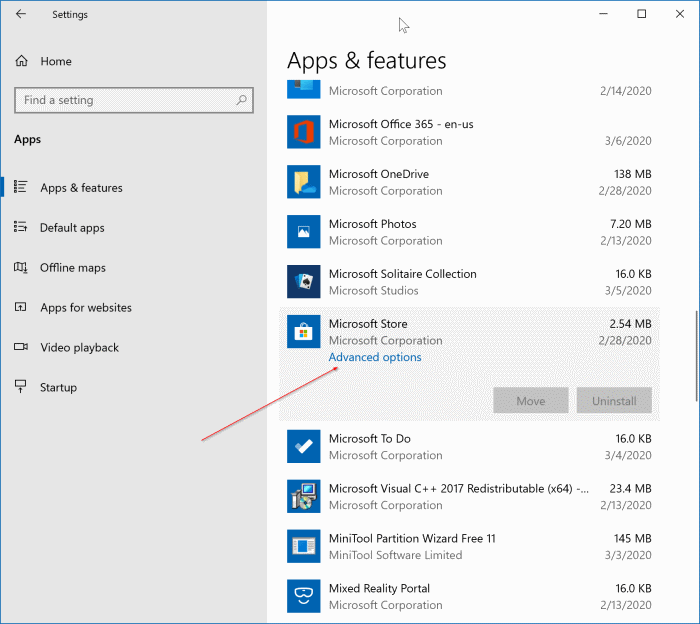Click the 2.54 MB size value

coord(630,324)
